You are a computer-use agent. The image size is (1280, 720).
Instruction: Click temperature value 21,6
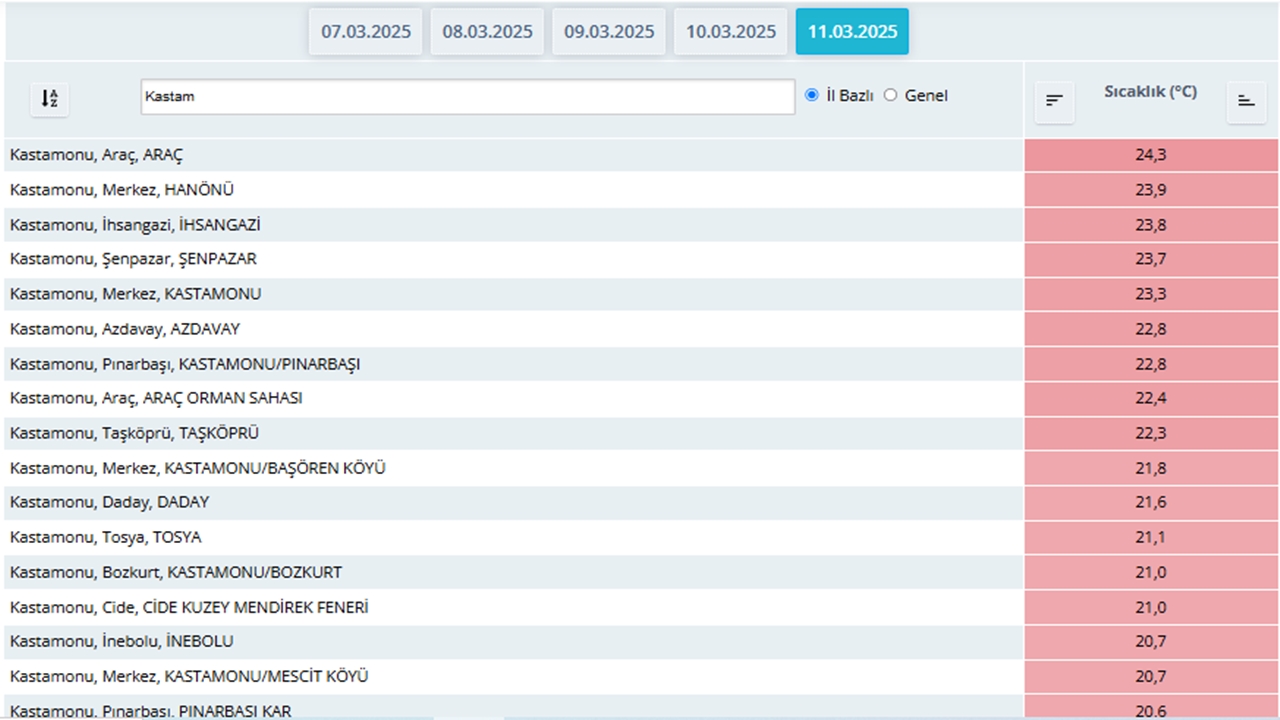click(x=1151, y=502)
